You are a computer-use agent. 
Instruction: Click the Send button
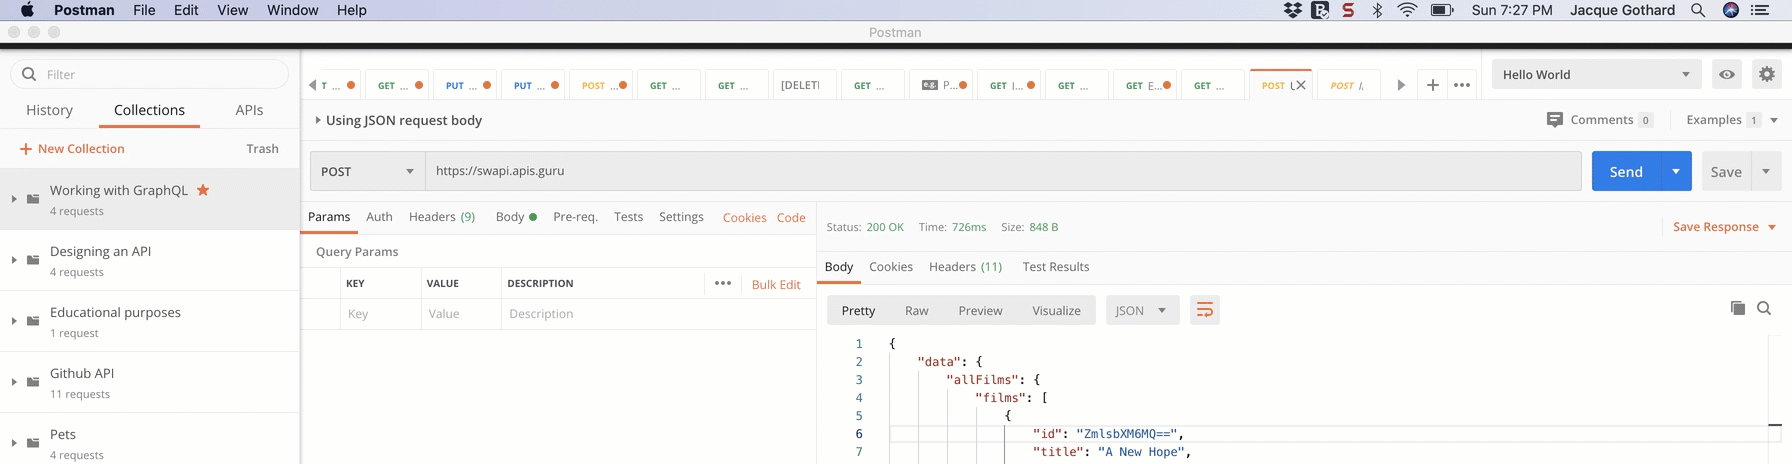click(1626, 171)
